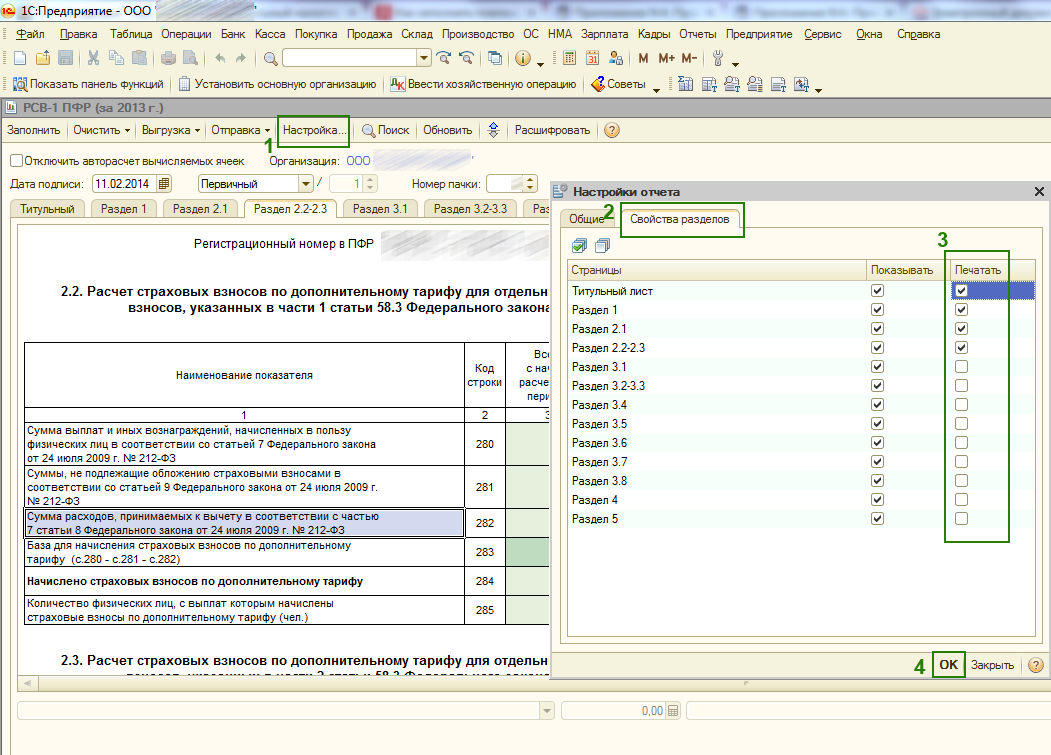Image resolution: width=1051 pixels, height=755 pixels.
Task: Click the uncheck-all icon in report settings
Action: pyautogui.click(x=602, y=246)
